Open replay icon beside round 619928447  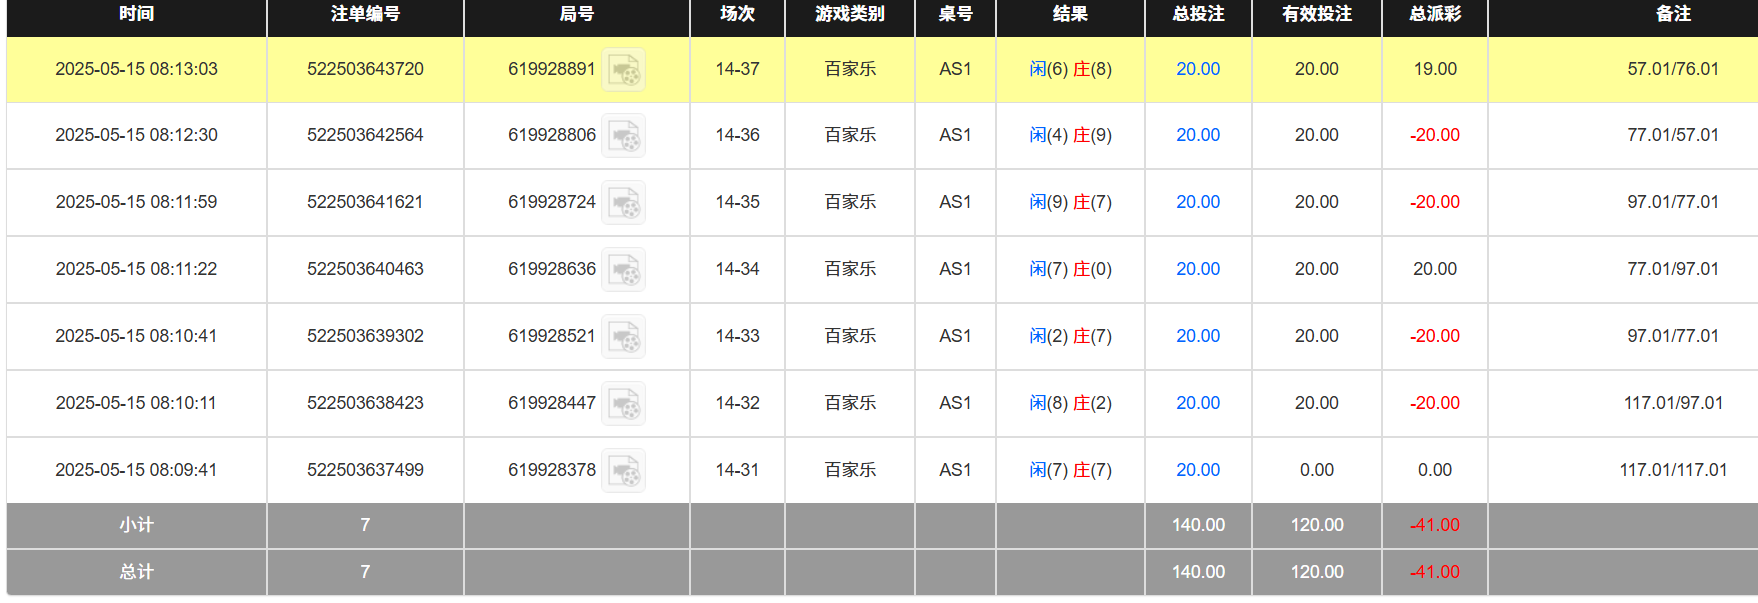click(623, 404)
